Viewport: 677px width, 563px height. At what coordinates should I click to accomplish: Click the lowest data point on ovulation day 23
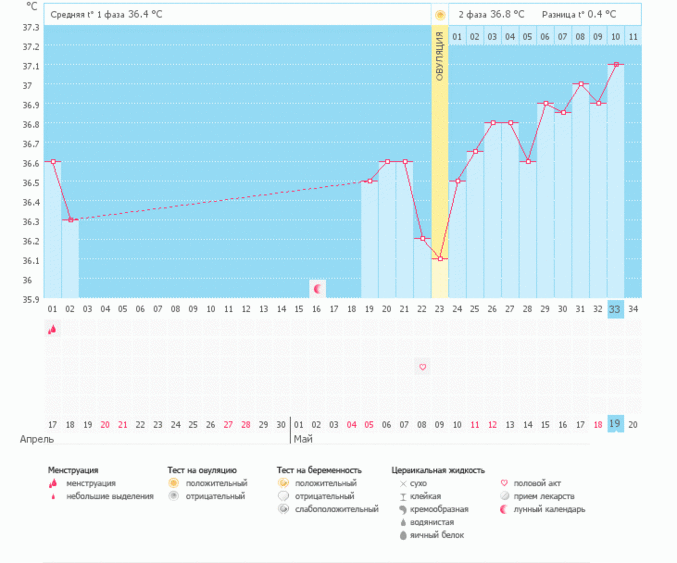440,259
